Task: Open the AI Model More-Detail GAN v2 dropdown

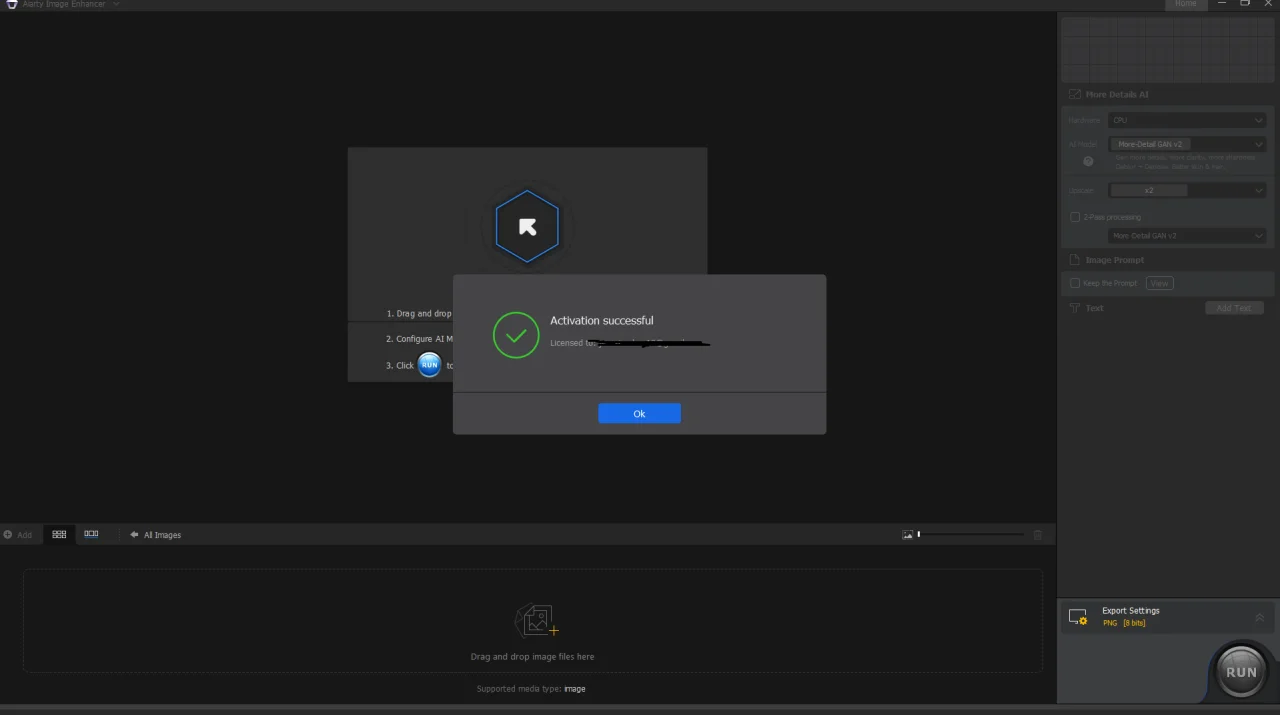Action: coord(1187,144)
